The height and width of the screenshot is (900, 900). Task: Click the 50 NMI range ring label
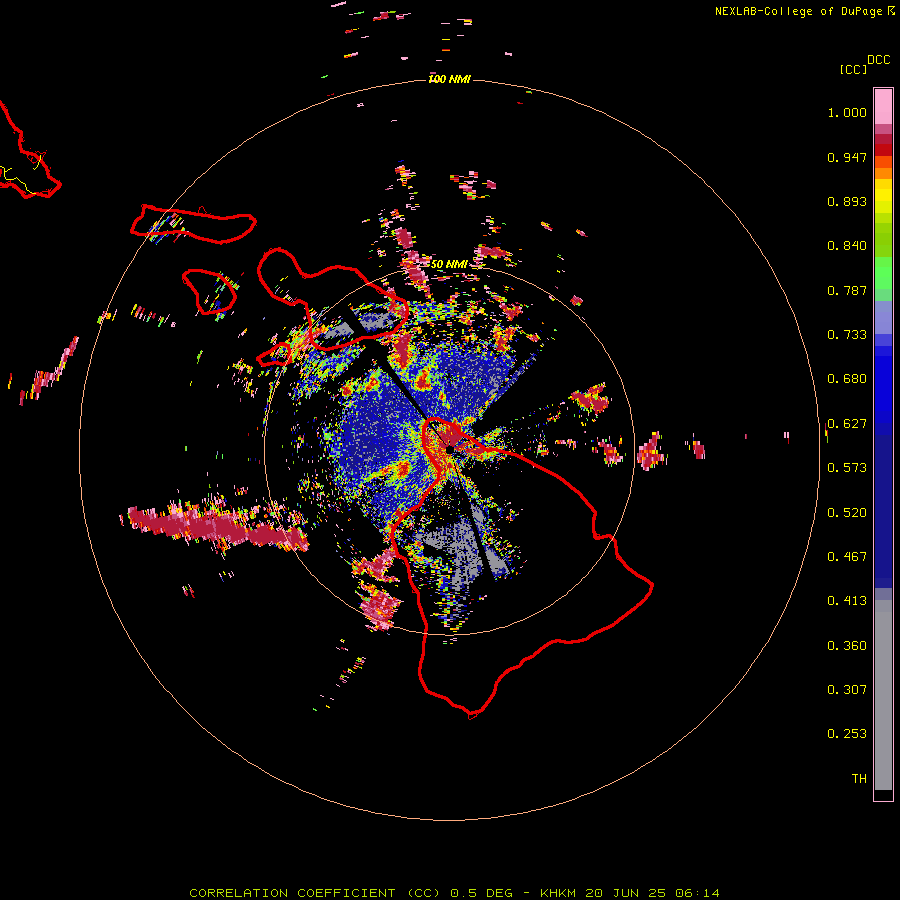pyautogui.click(x=449, y=265)
